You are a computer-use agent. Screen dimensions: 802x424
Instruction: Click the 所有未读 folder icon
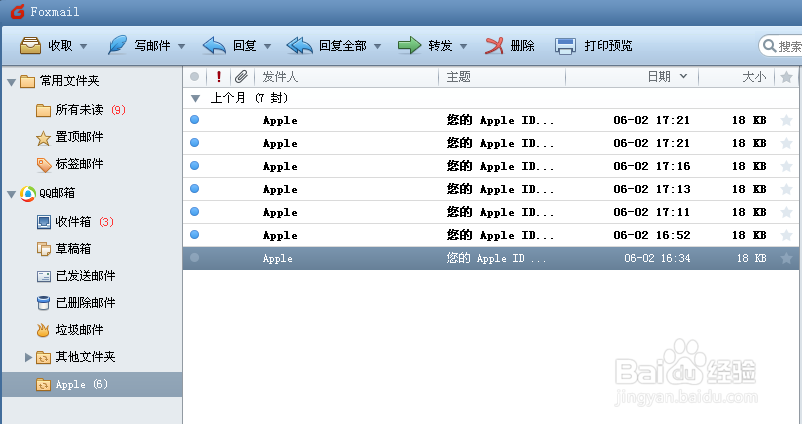[x=43, y=110]
